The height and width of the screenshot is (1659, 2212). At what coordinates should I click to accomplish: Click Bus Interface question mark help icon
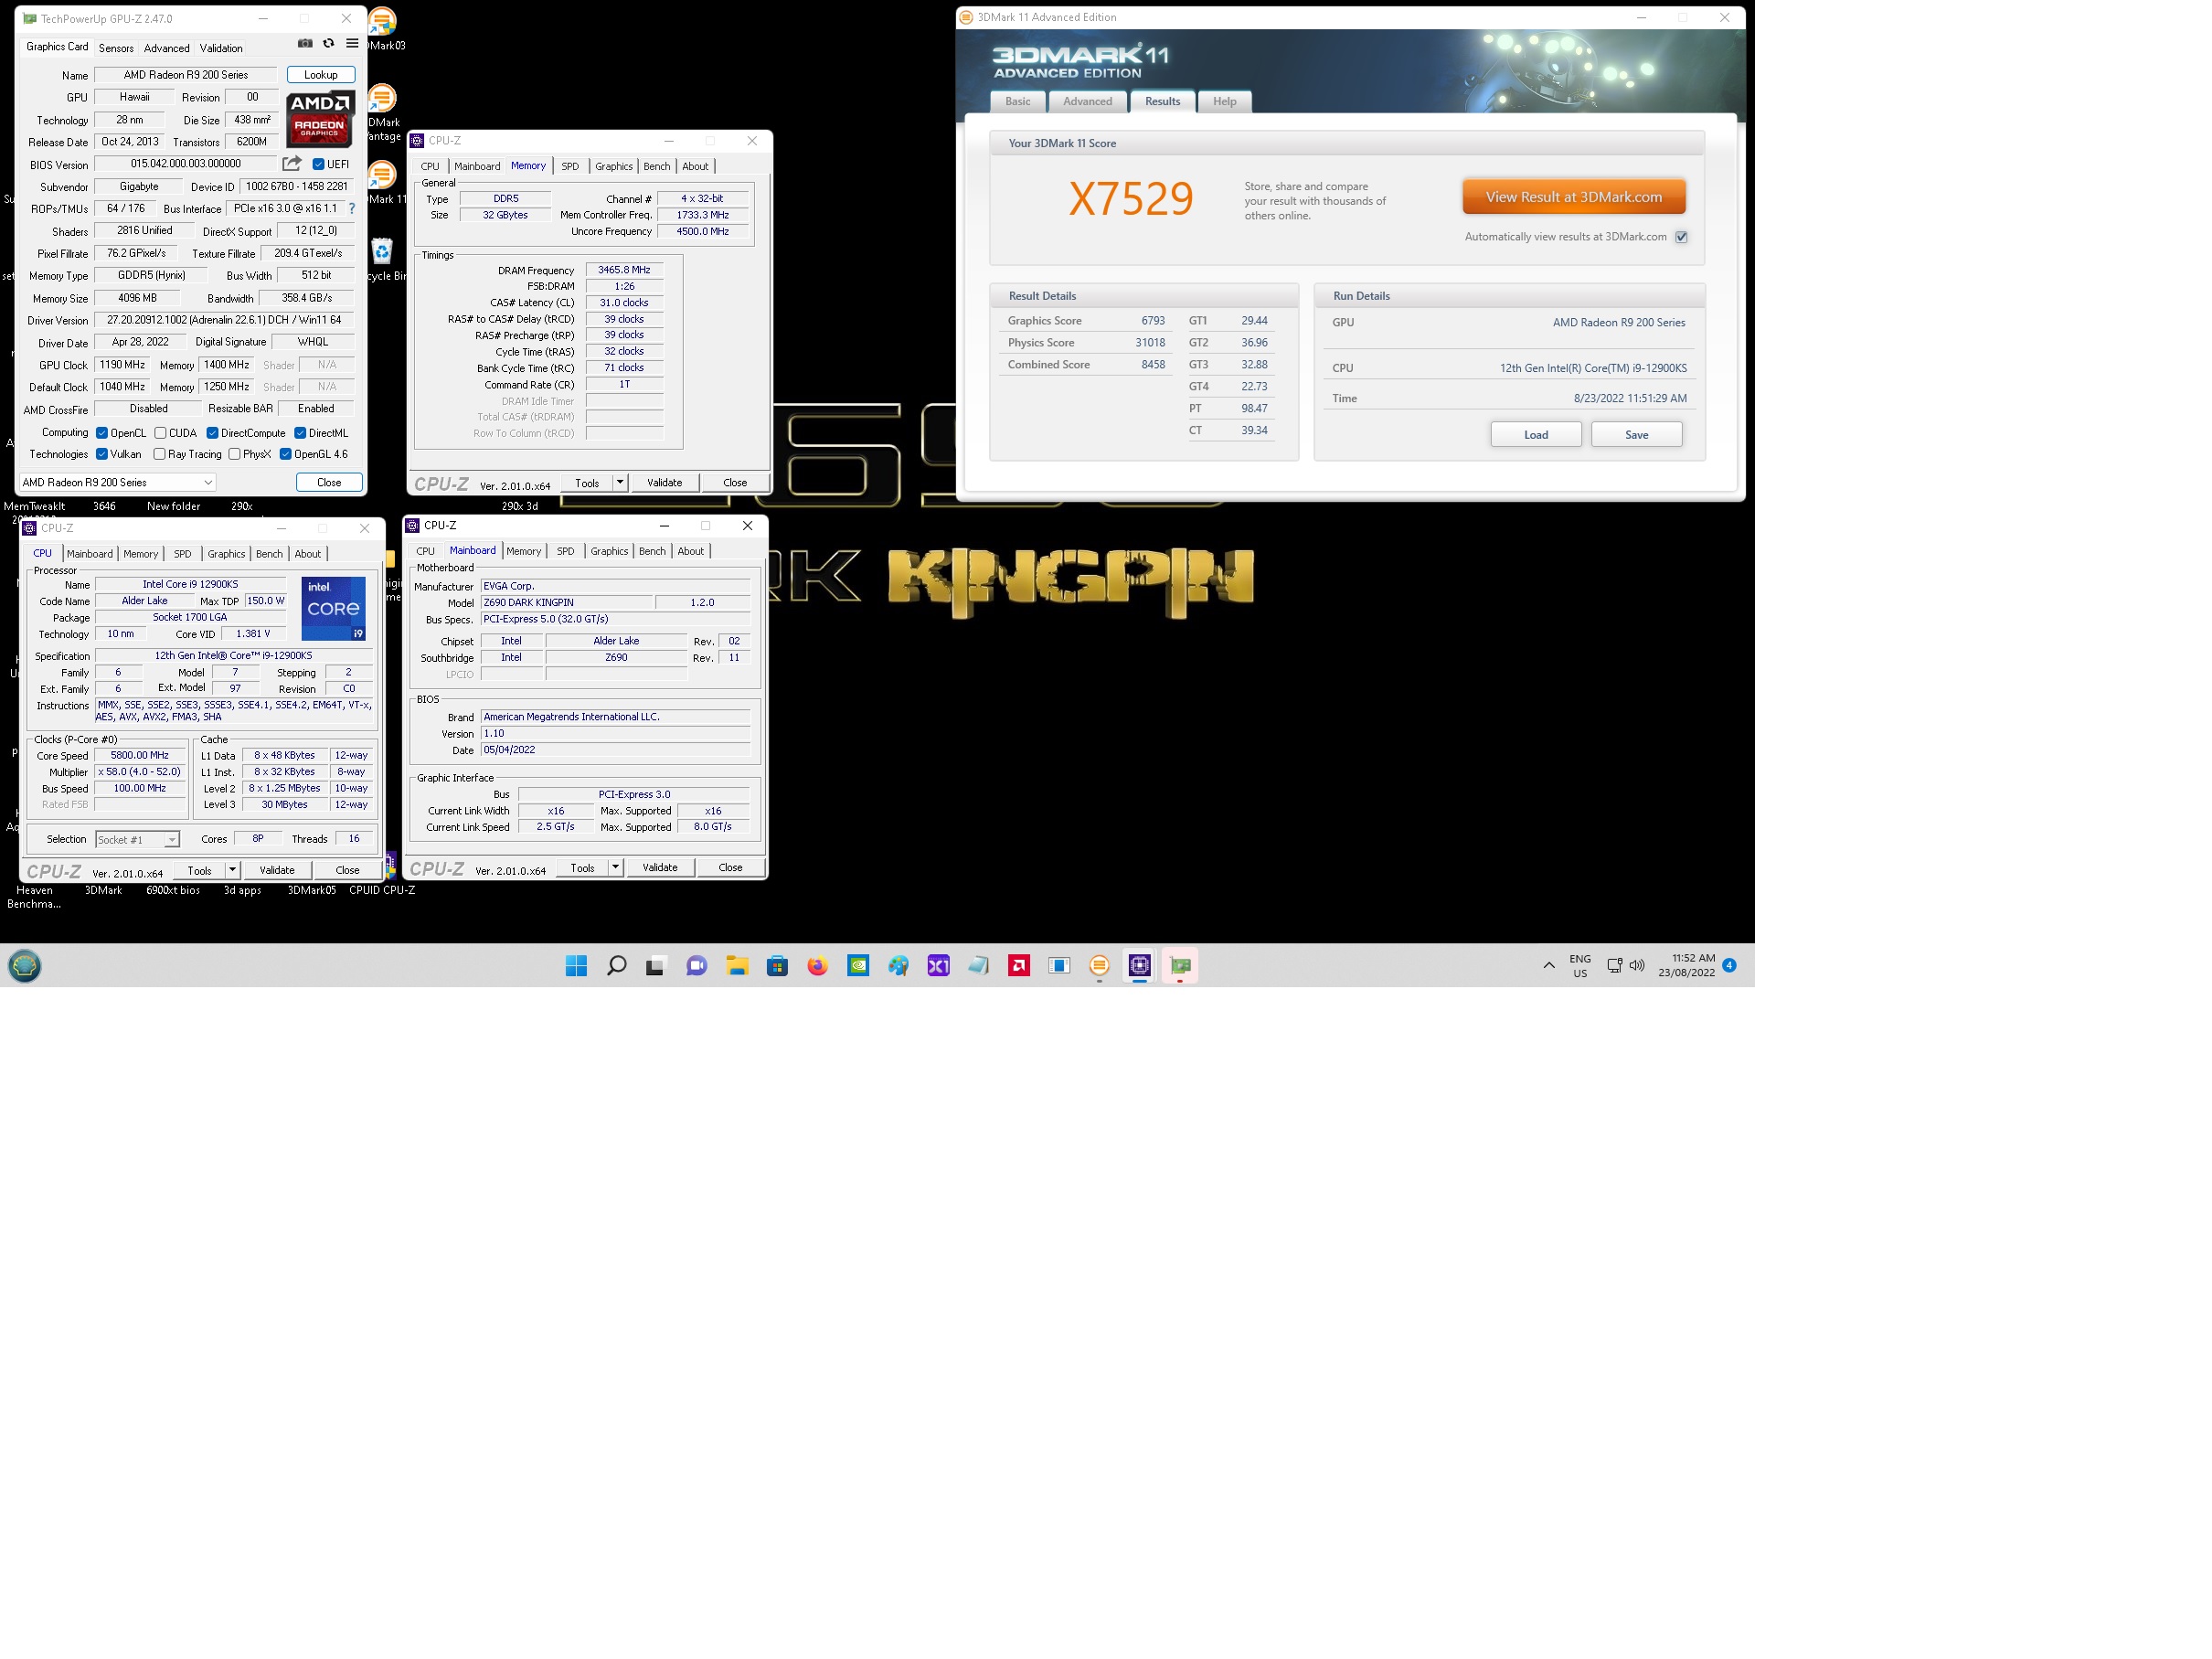(x=352, y=209)
